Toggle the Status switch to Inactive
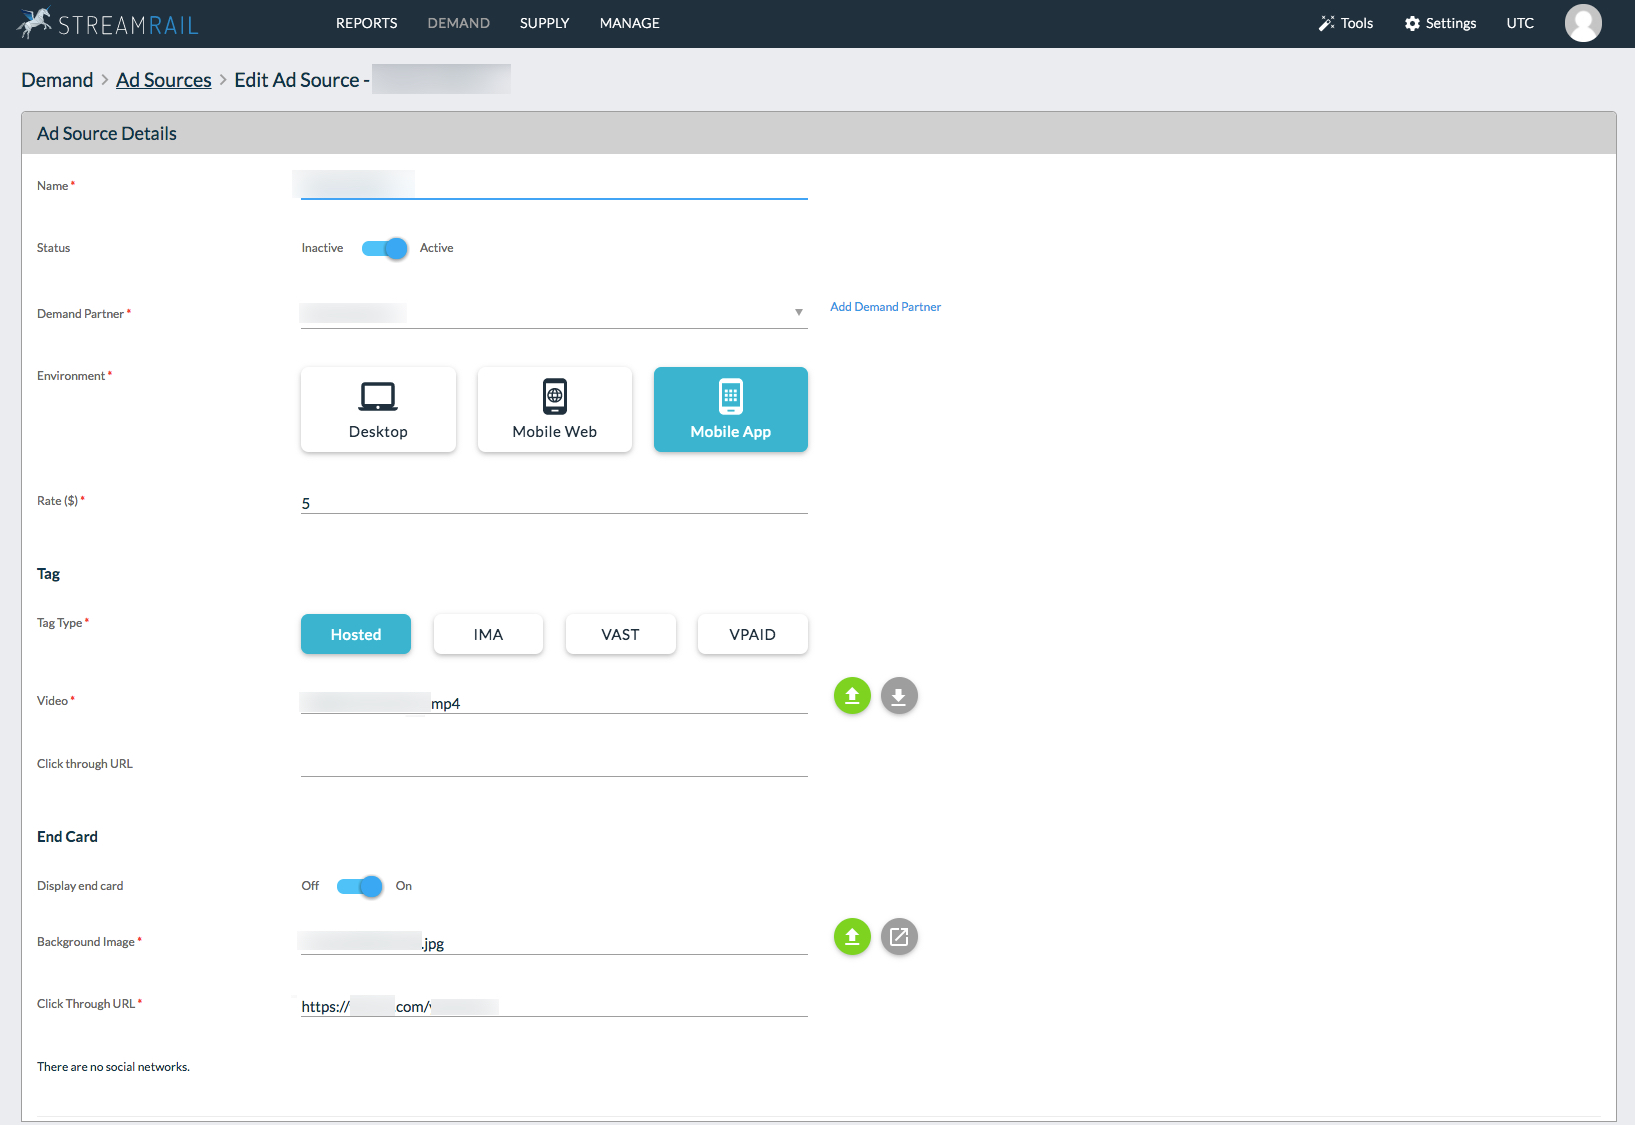 383,248
